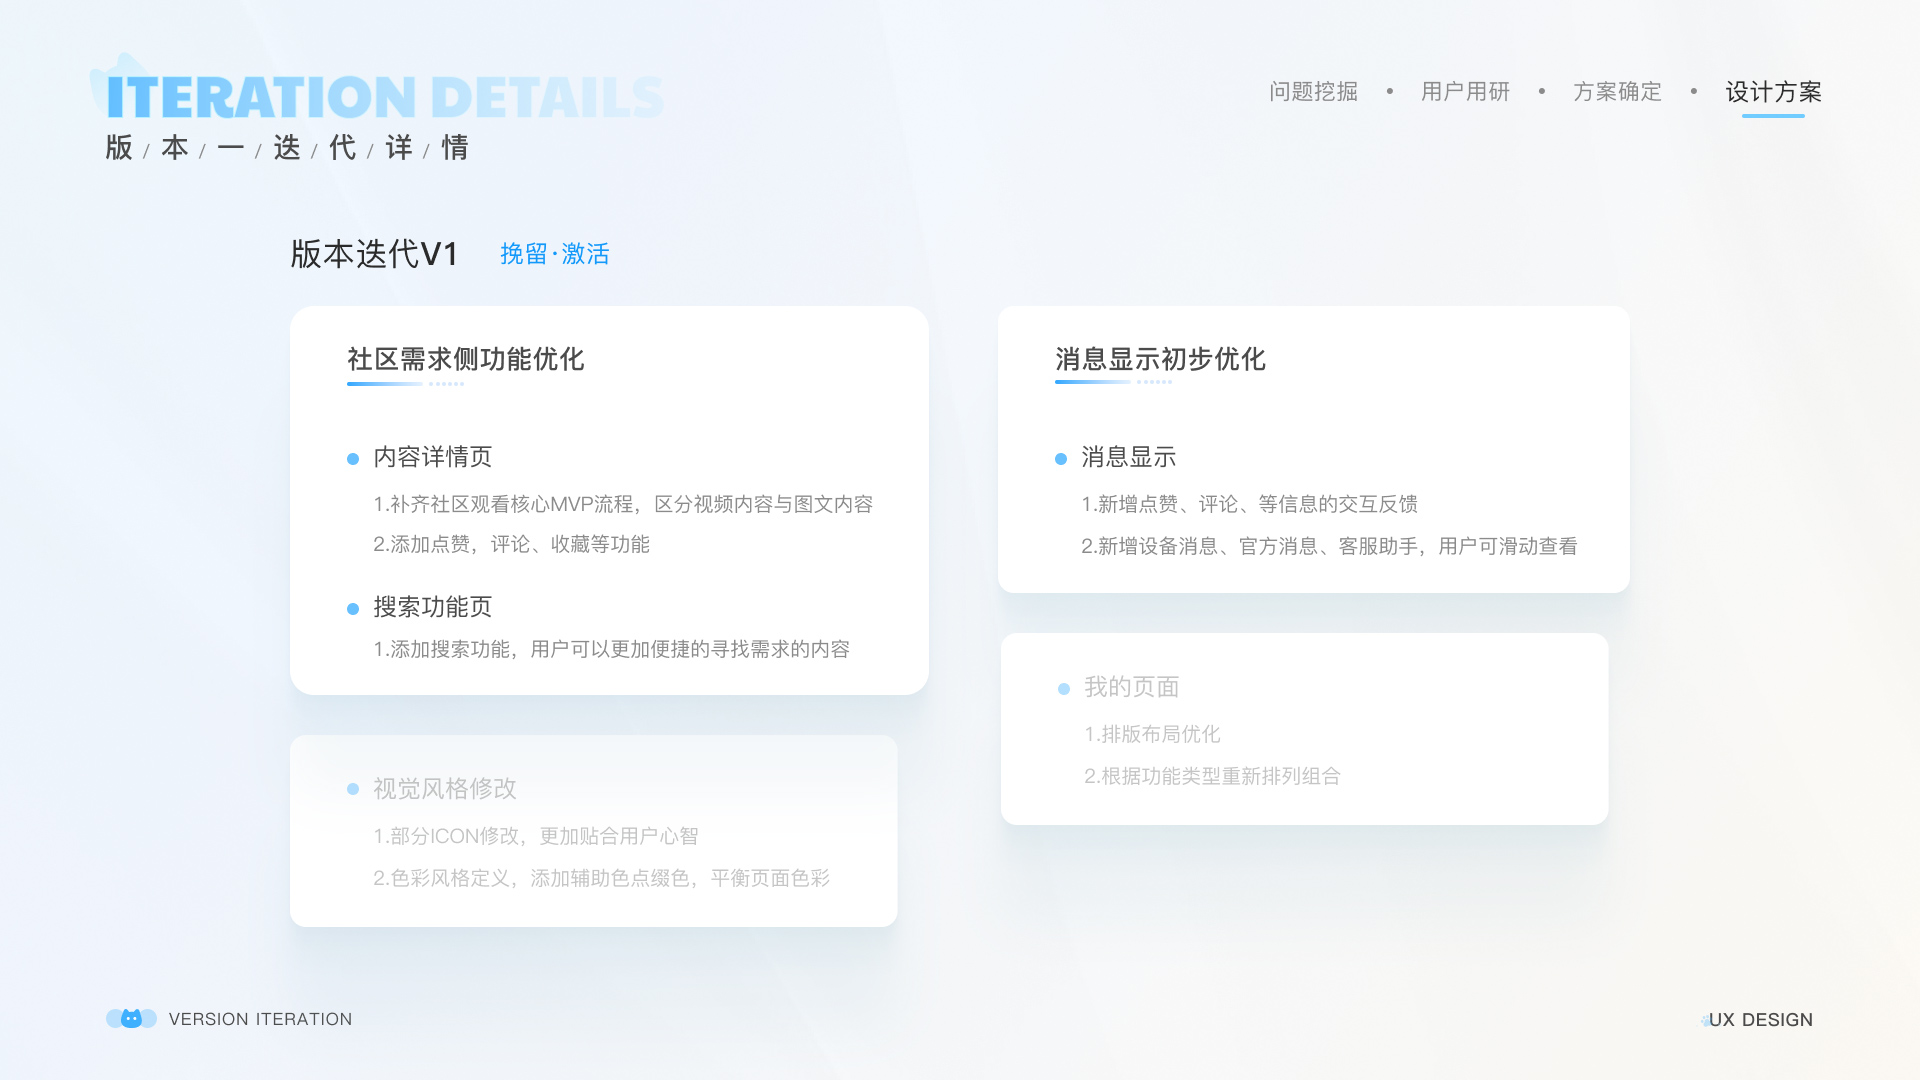Select the 版本迭代V1 title
Viewport: 1920px width, 1080px height.
coord(374,254)
